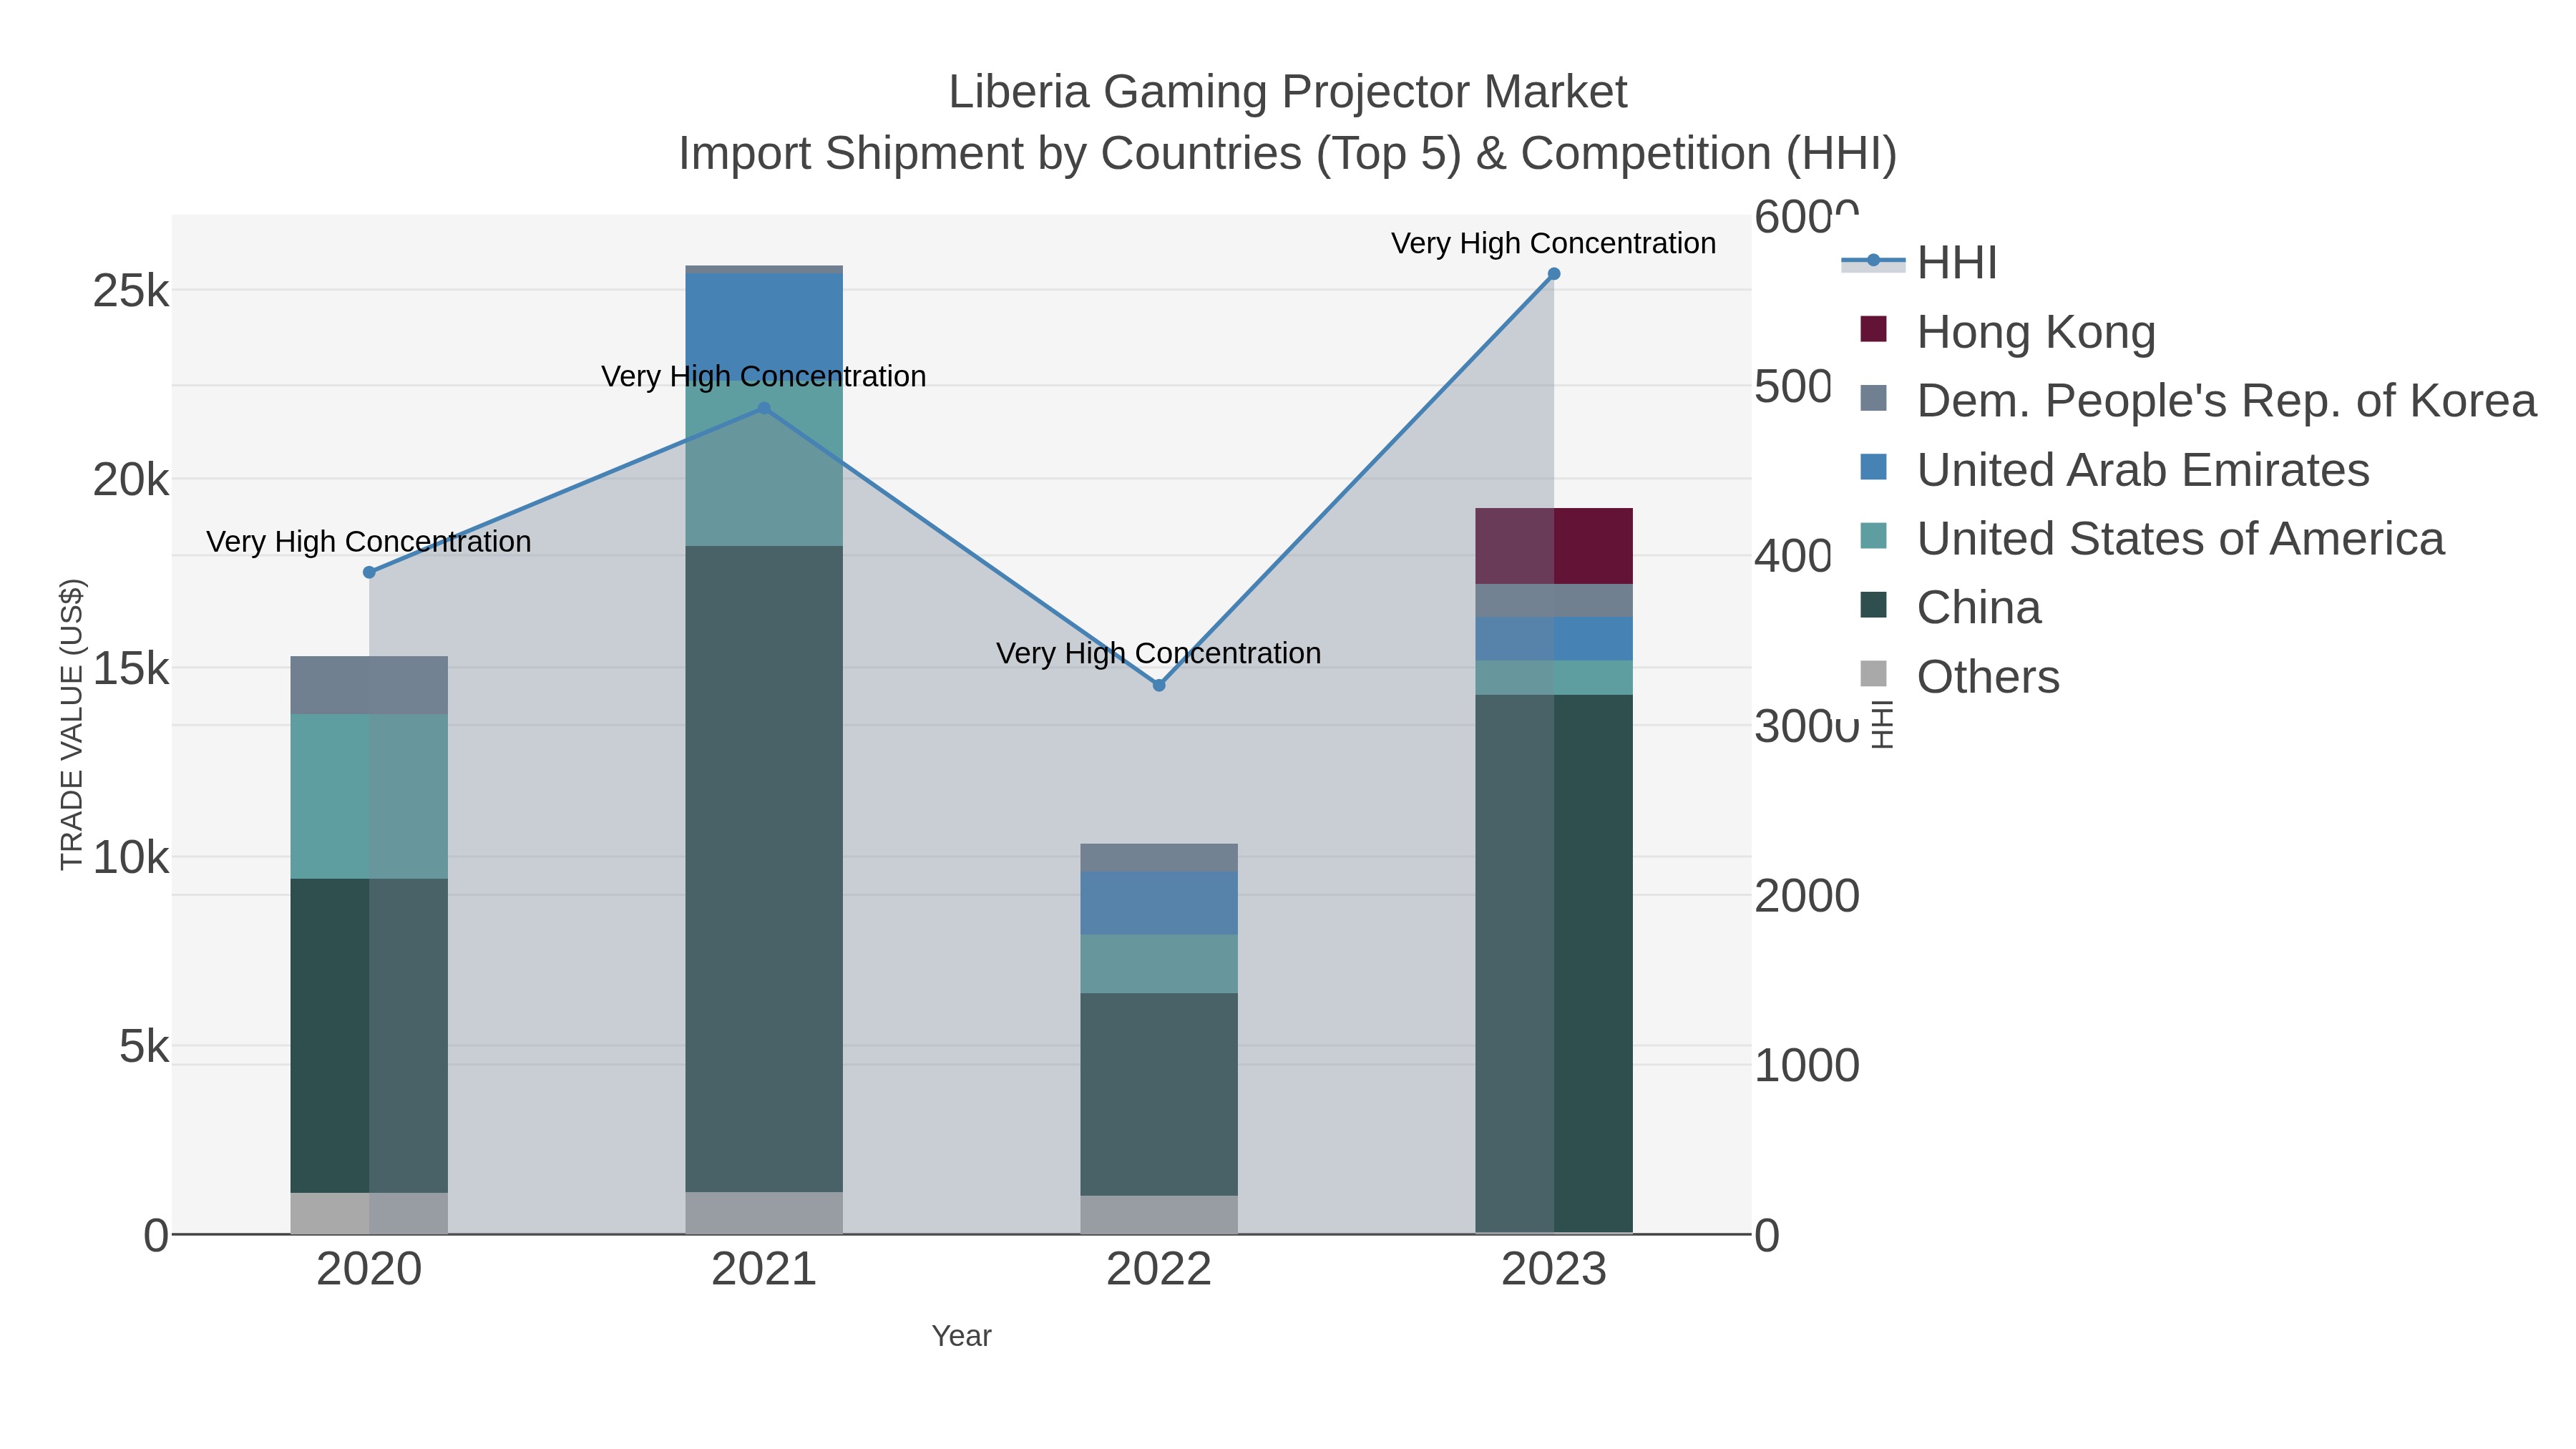Screen dimensions: 2576x1449
Task: Click the UAE segment of 2021 bar
Action: pos(764,327)
